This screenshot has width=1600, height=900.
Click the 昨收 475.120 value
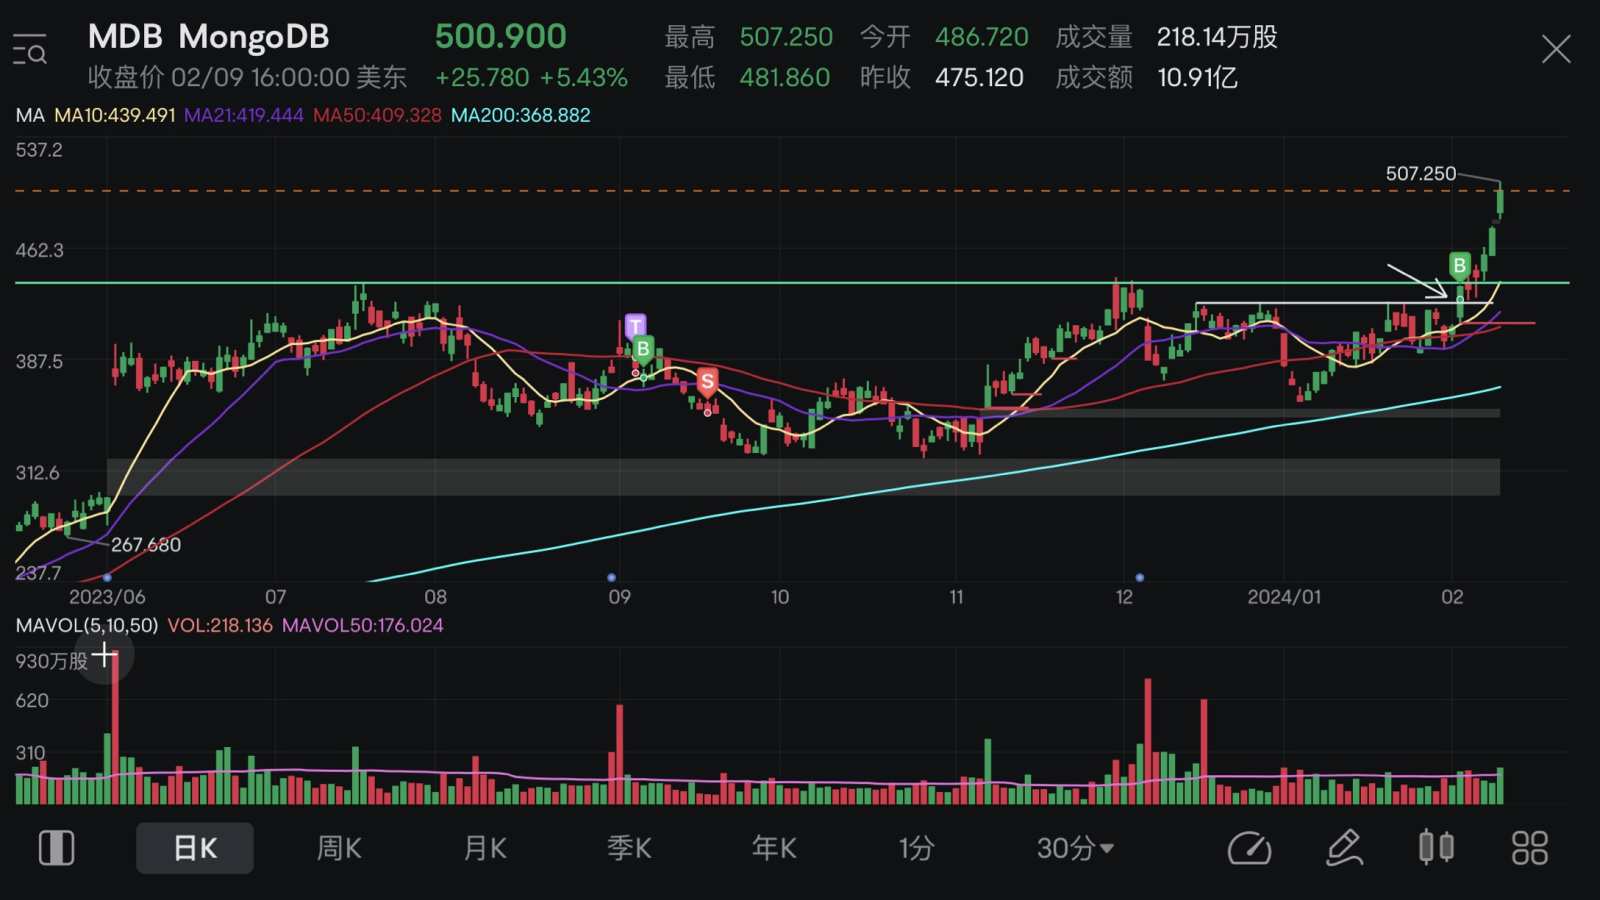(979, 78)
